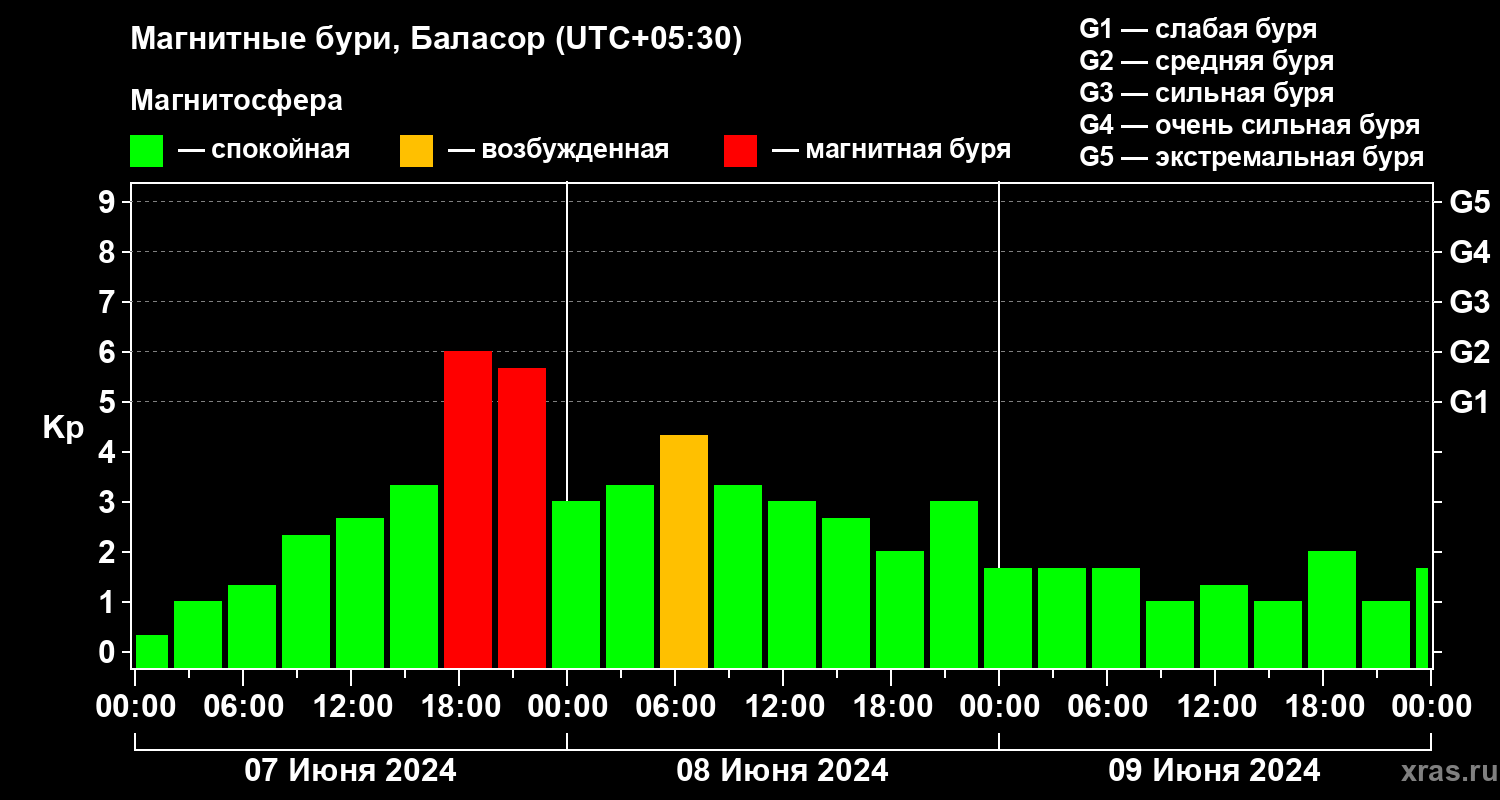1500x800 pixels.
Task: Click the green bar starting at 18:00 on 09 June
Action: tap(1332, 610)
